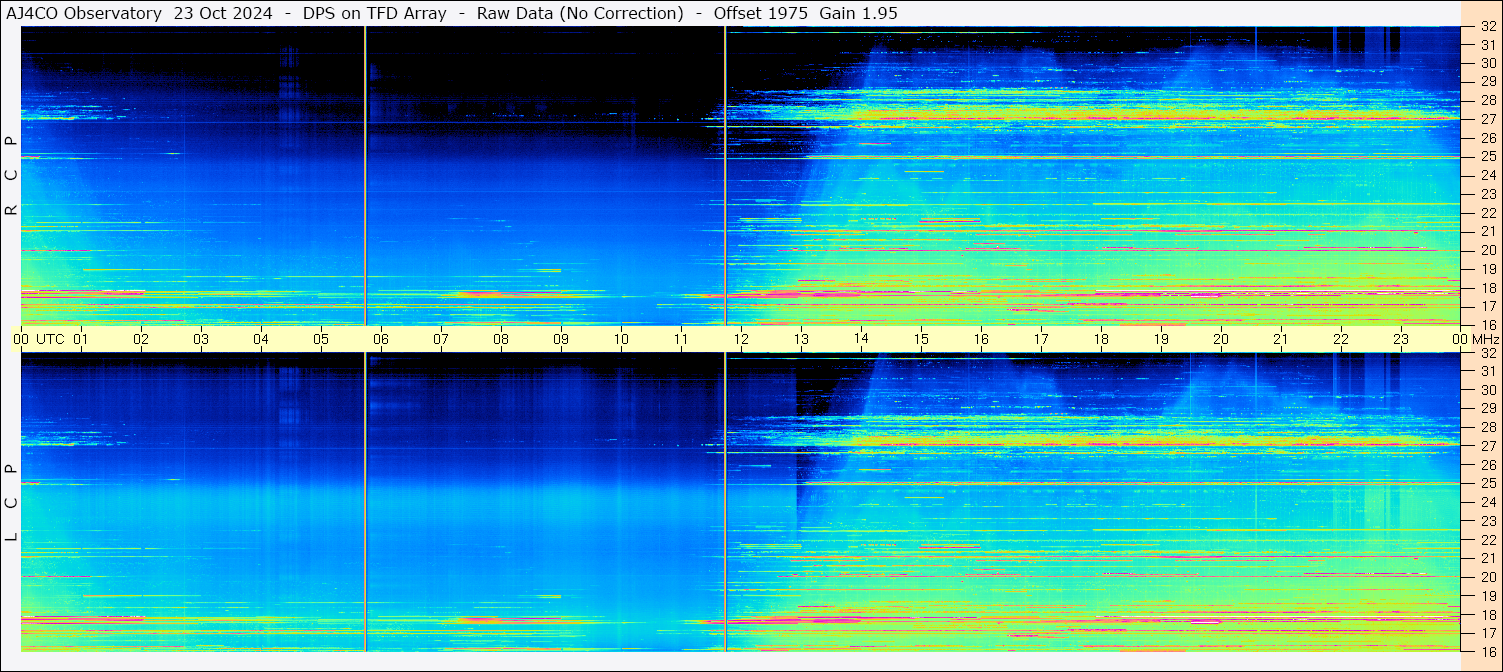The width and height of the screenshot is (1503, 672).
Task: Click the pink vertical line near 06 UTC in LCP
Action: coord(365,500)
